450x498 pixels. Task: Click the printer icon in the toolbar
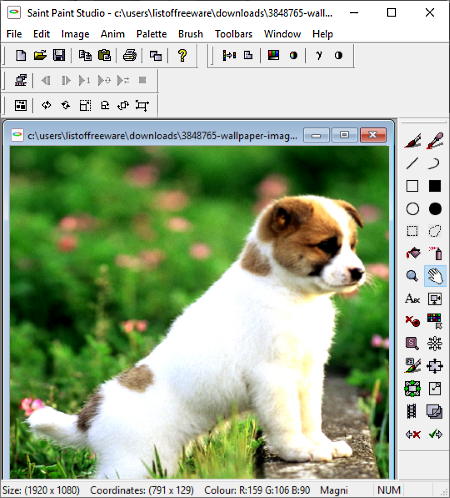tap(129, 55)
